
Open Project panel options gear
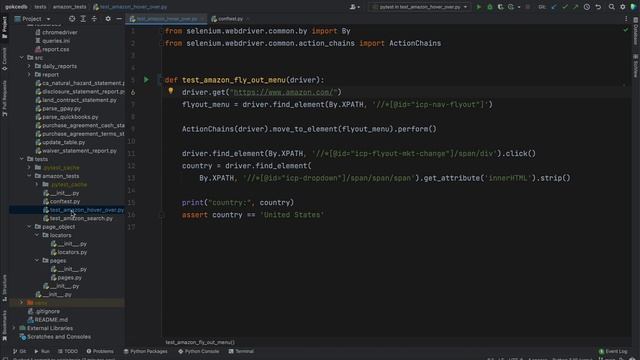coord(108,19)
